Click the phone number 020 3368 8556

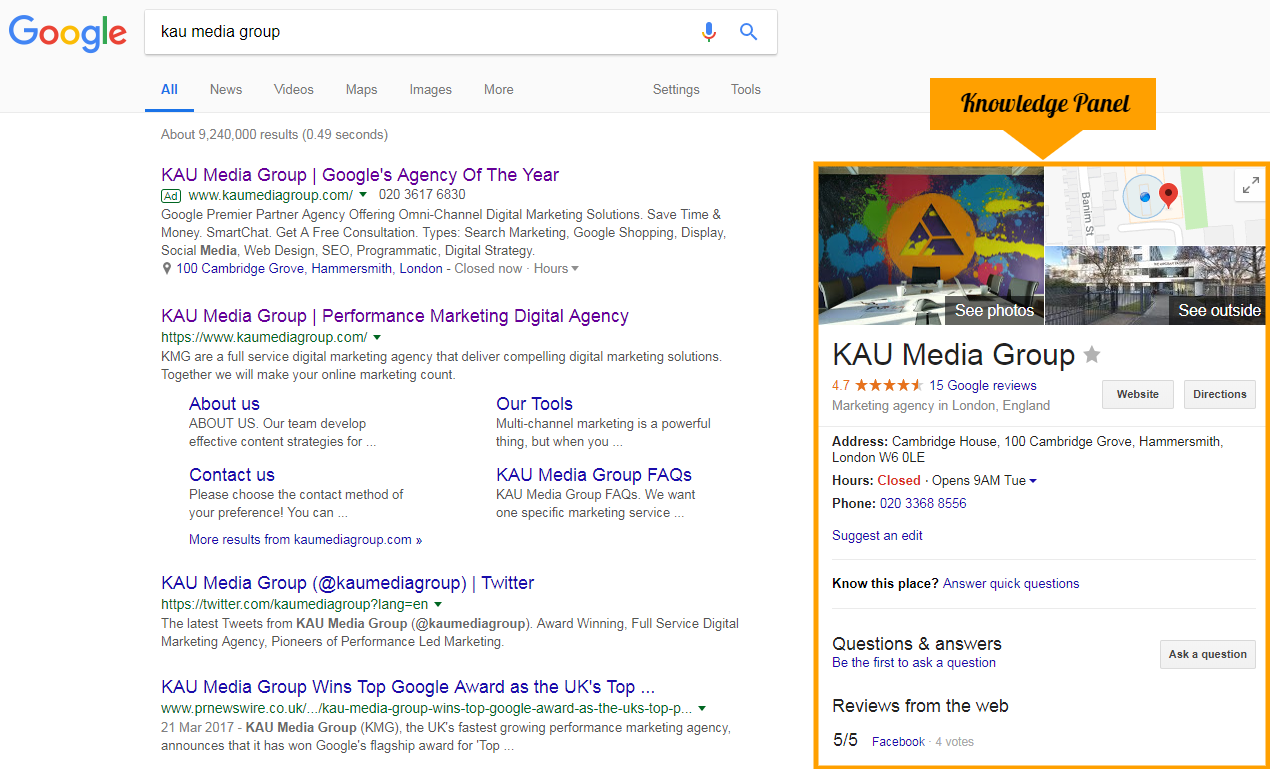coord(923,504)
